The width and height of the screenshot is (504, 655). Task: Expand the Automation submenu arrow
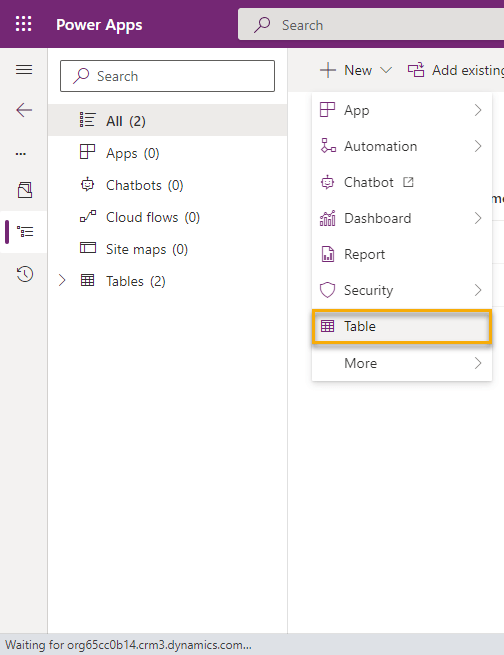coord(478,146)
